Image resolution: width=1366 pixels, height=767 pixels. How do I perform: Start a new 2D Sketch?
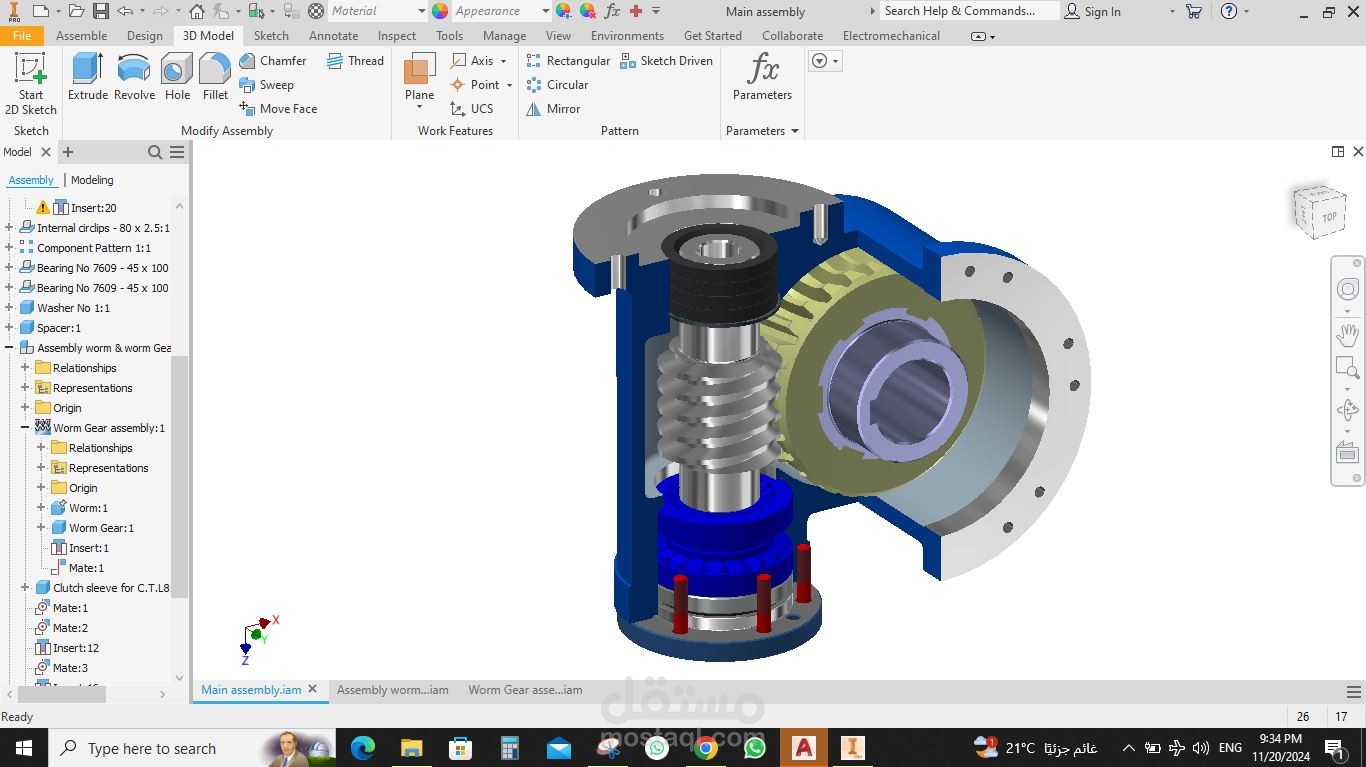[31, 85]
